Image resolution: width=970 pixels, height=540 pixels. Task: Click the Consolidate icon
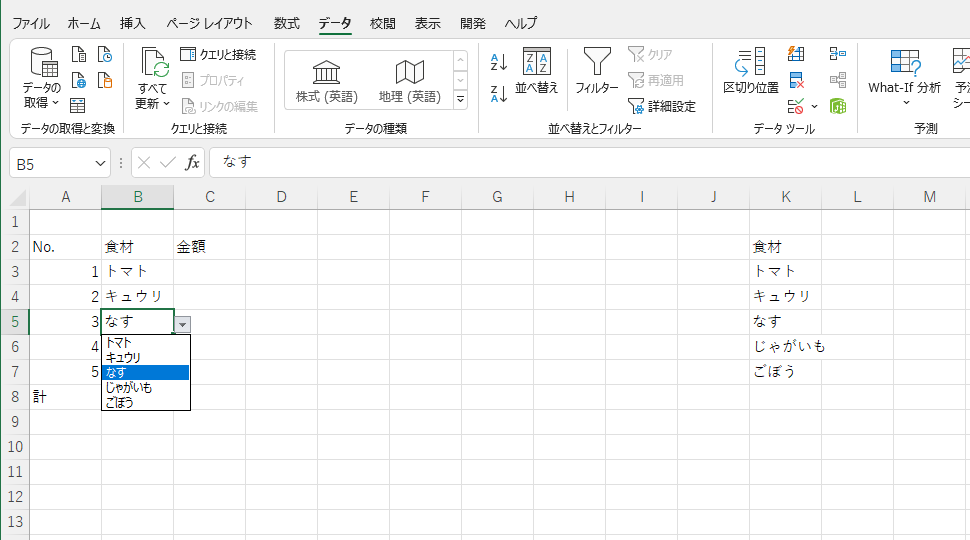click(x=838, y=54)
